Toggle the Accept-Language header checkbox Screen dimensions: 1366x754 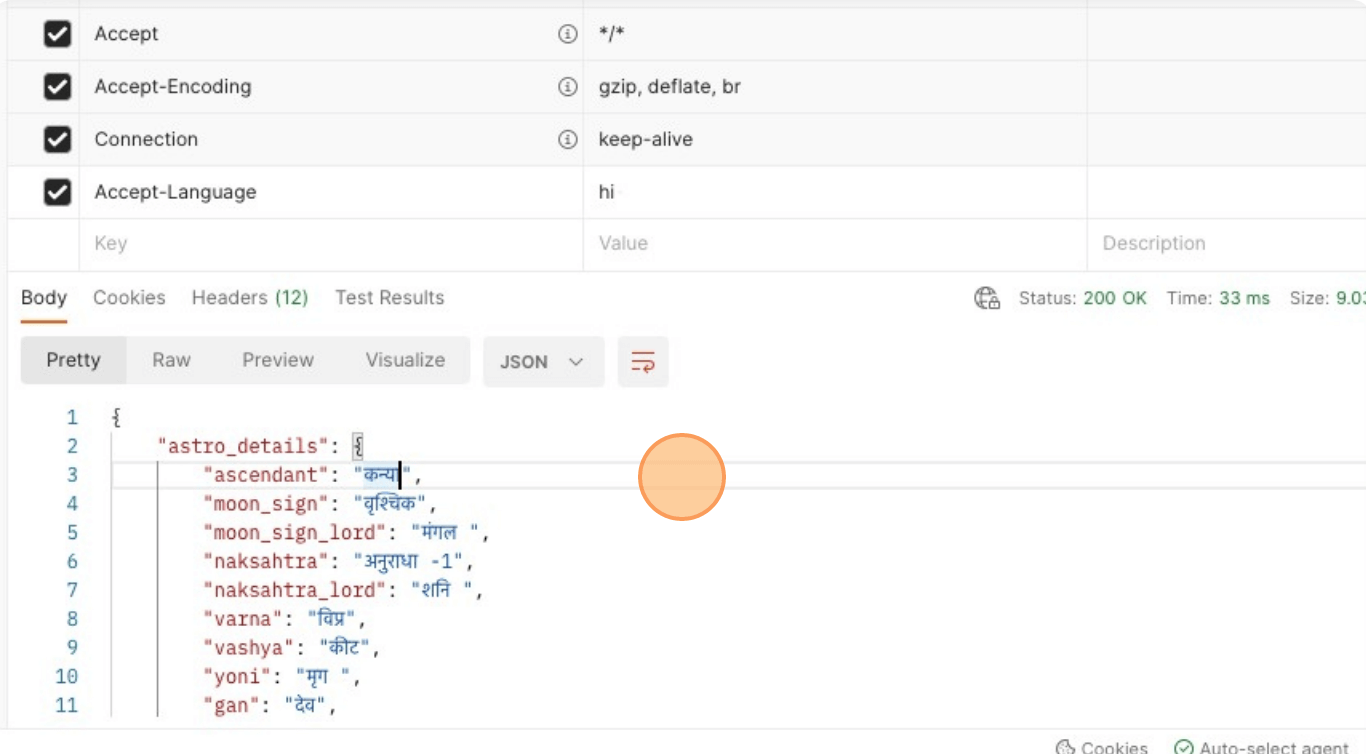57,192
